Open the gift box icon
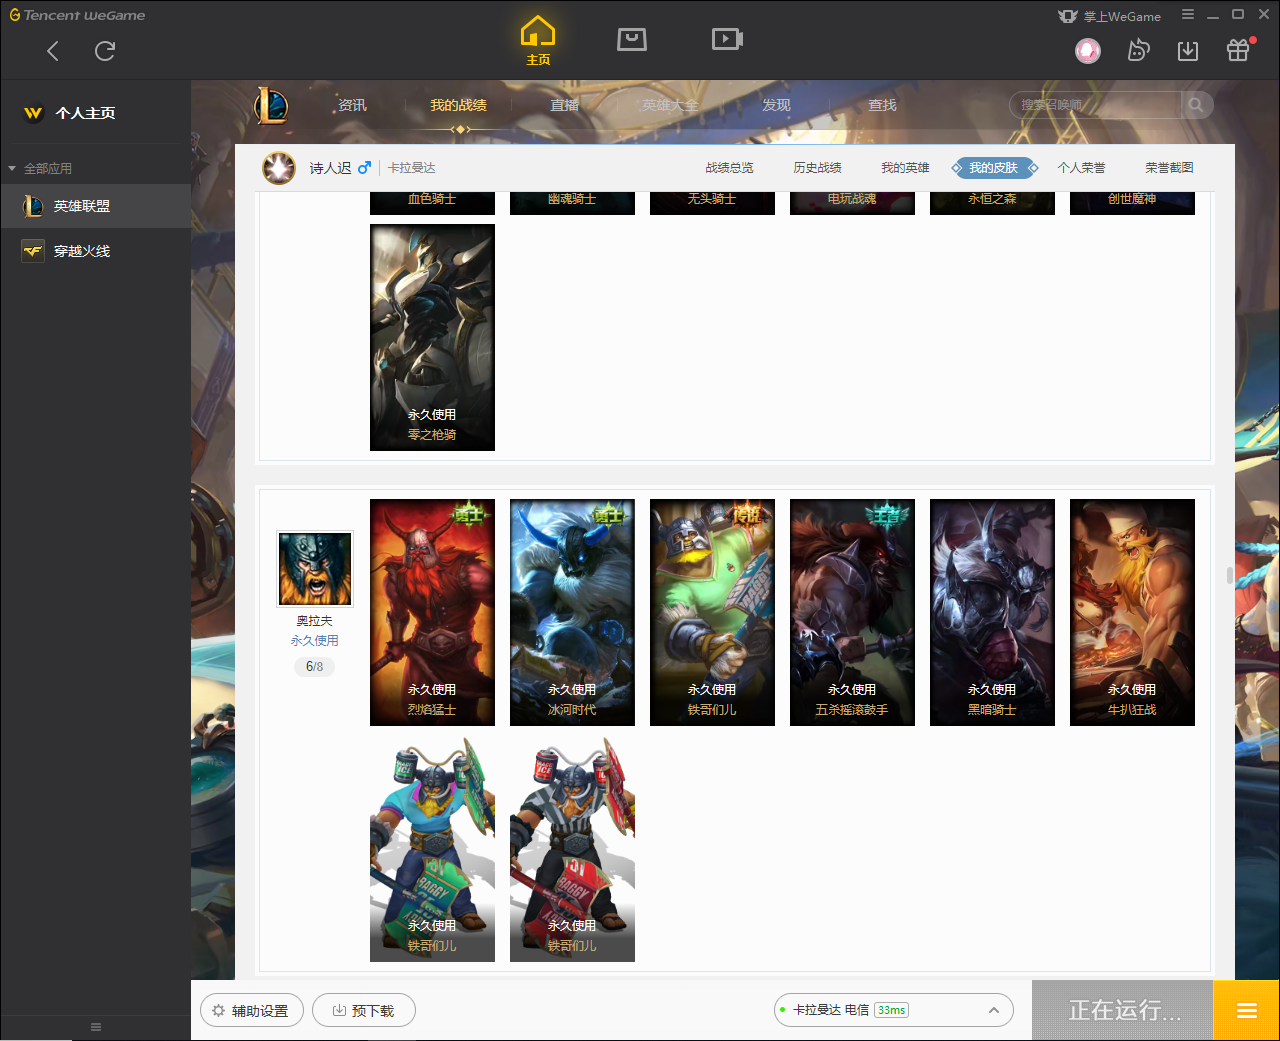This screenshot has height=1041, width=1280. (x=1238, y=50)
